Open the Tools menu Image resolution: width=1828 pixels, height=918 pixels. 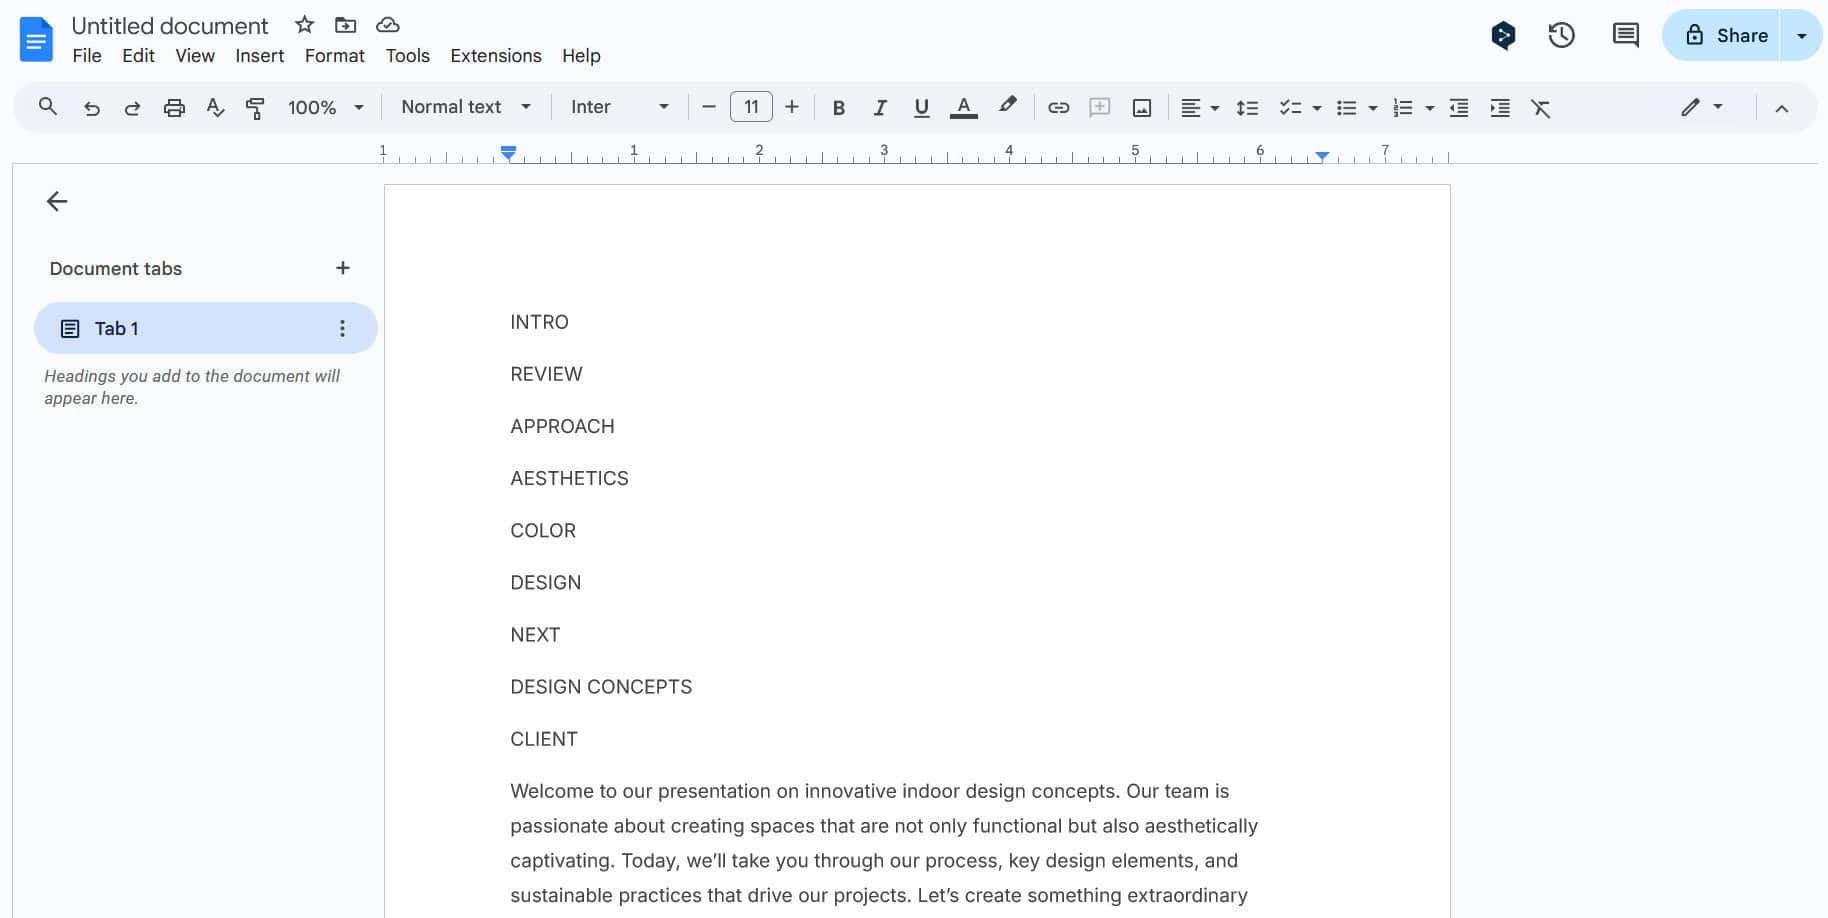(408, 56)
